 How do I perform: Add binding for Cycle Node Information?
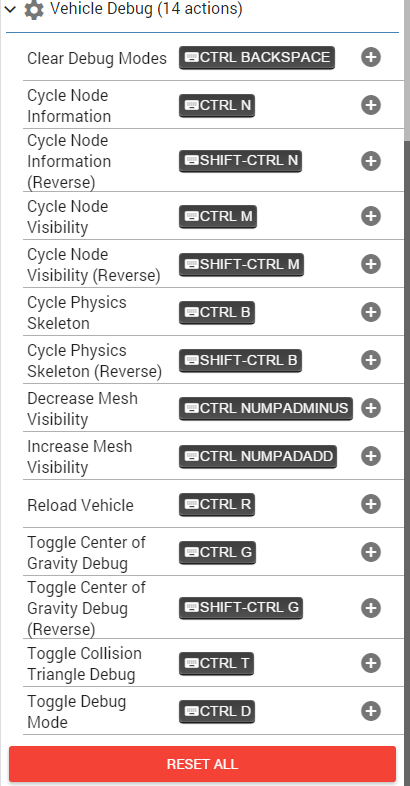[x=371, y=105]
